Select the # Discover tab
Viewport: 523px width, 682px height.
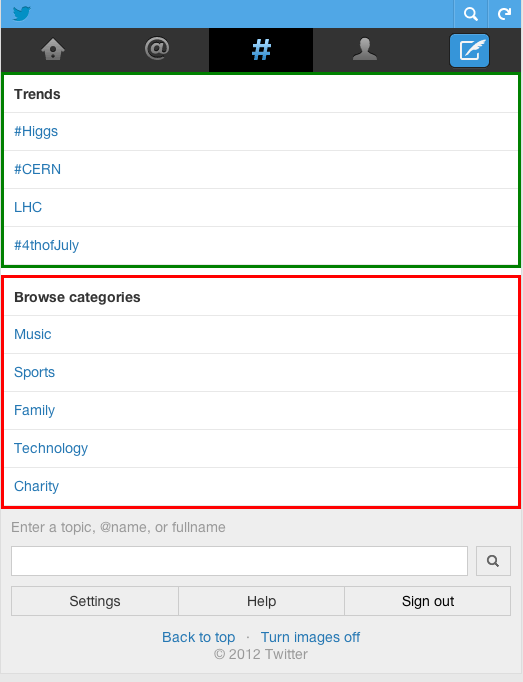[x=261, y=50]
